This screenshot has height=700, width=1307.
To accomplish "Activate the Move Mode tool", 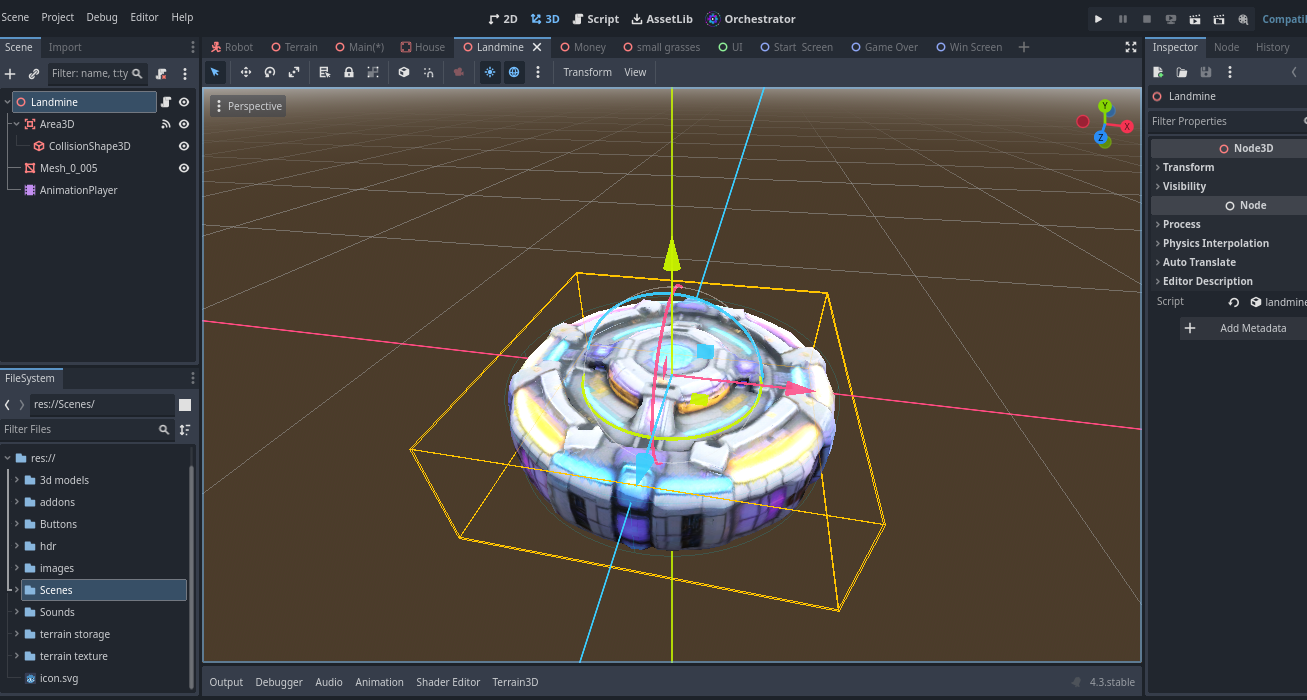I will click(x=246, y=72).
